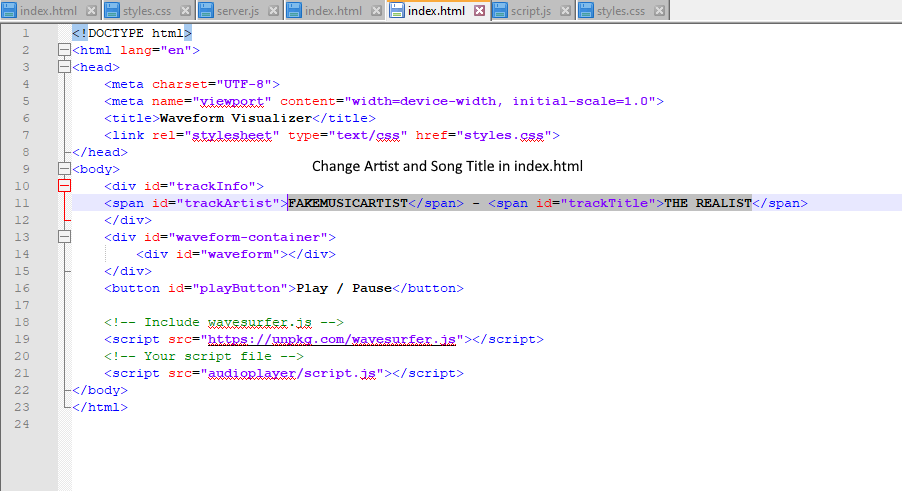Close the server.js tab
The image size is (902, 491).
click(274, 11)
